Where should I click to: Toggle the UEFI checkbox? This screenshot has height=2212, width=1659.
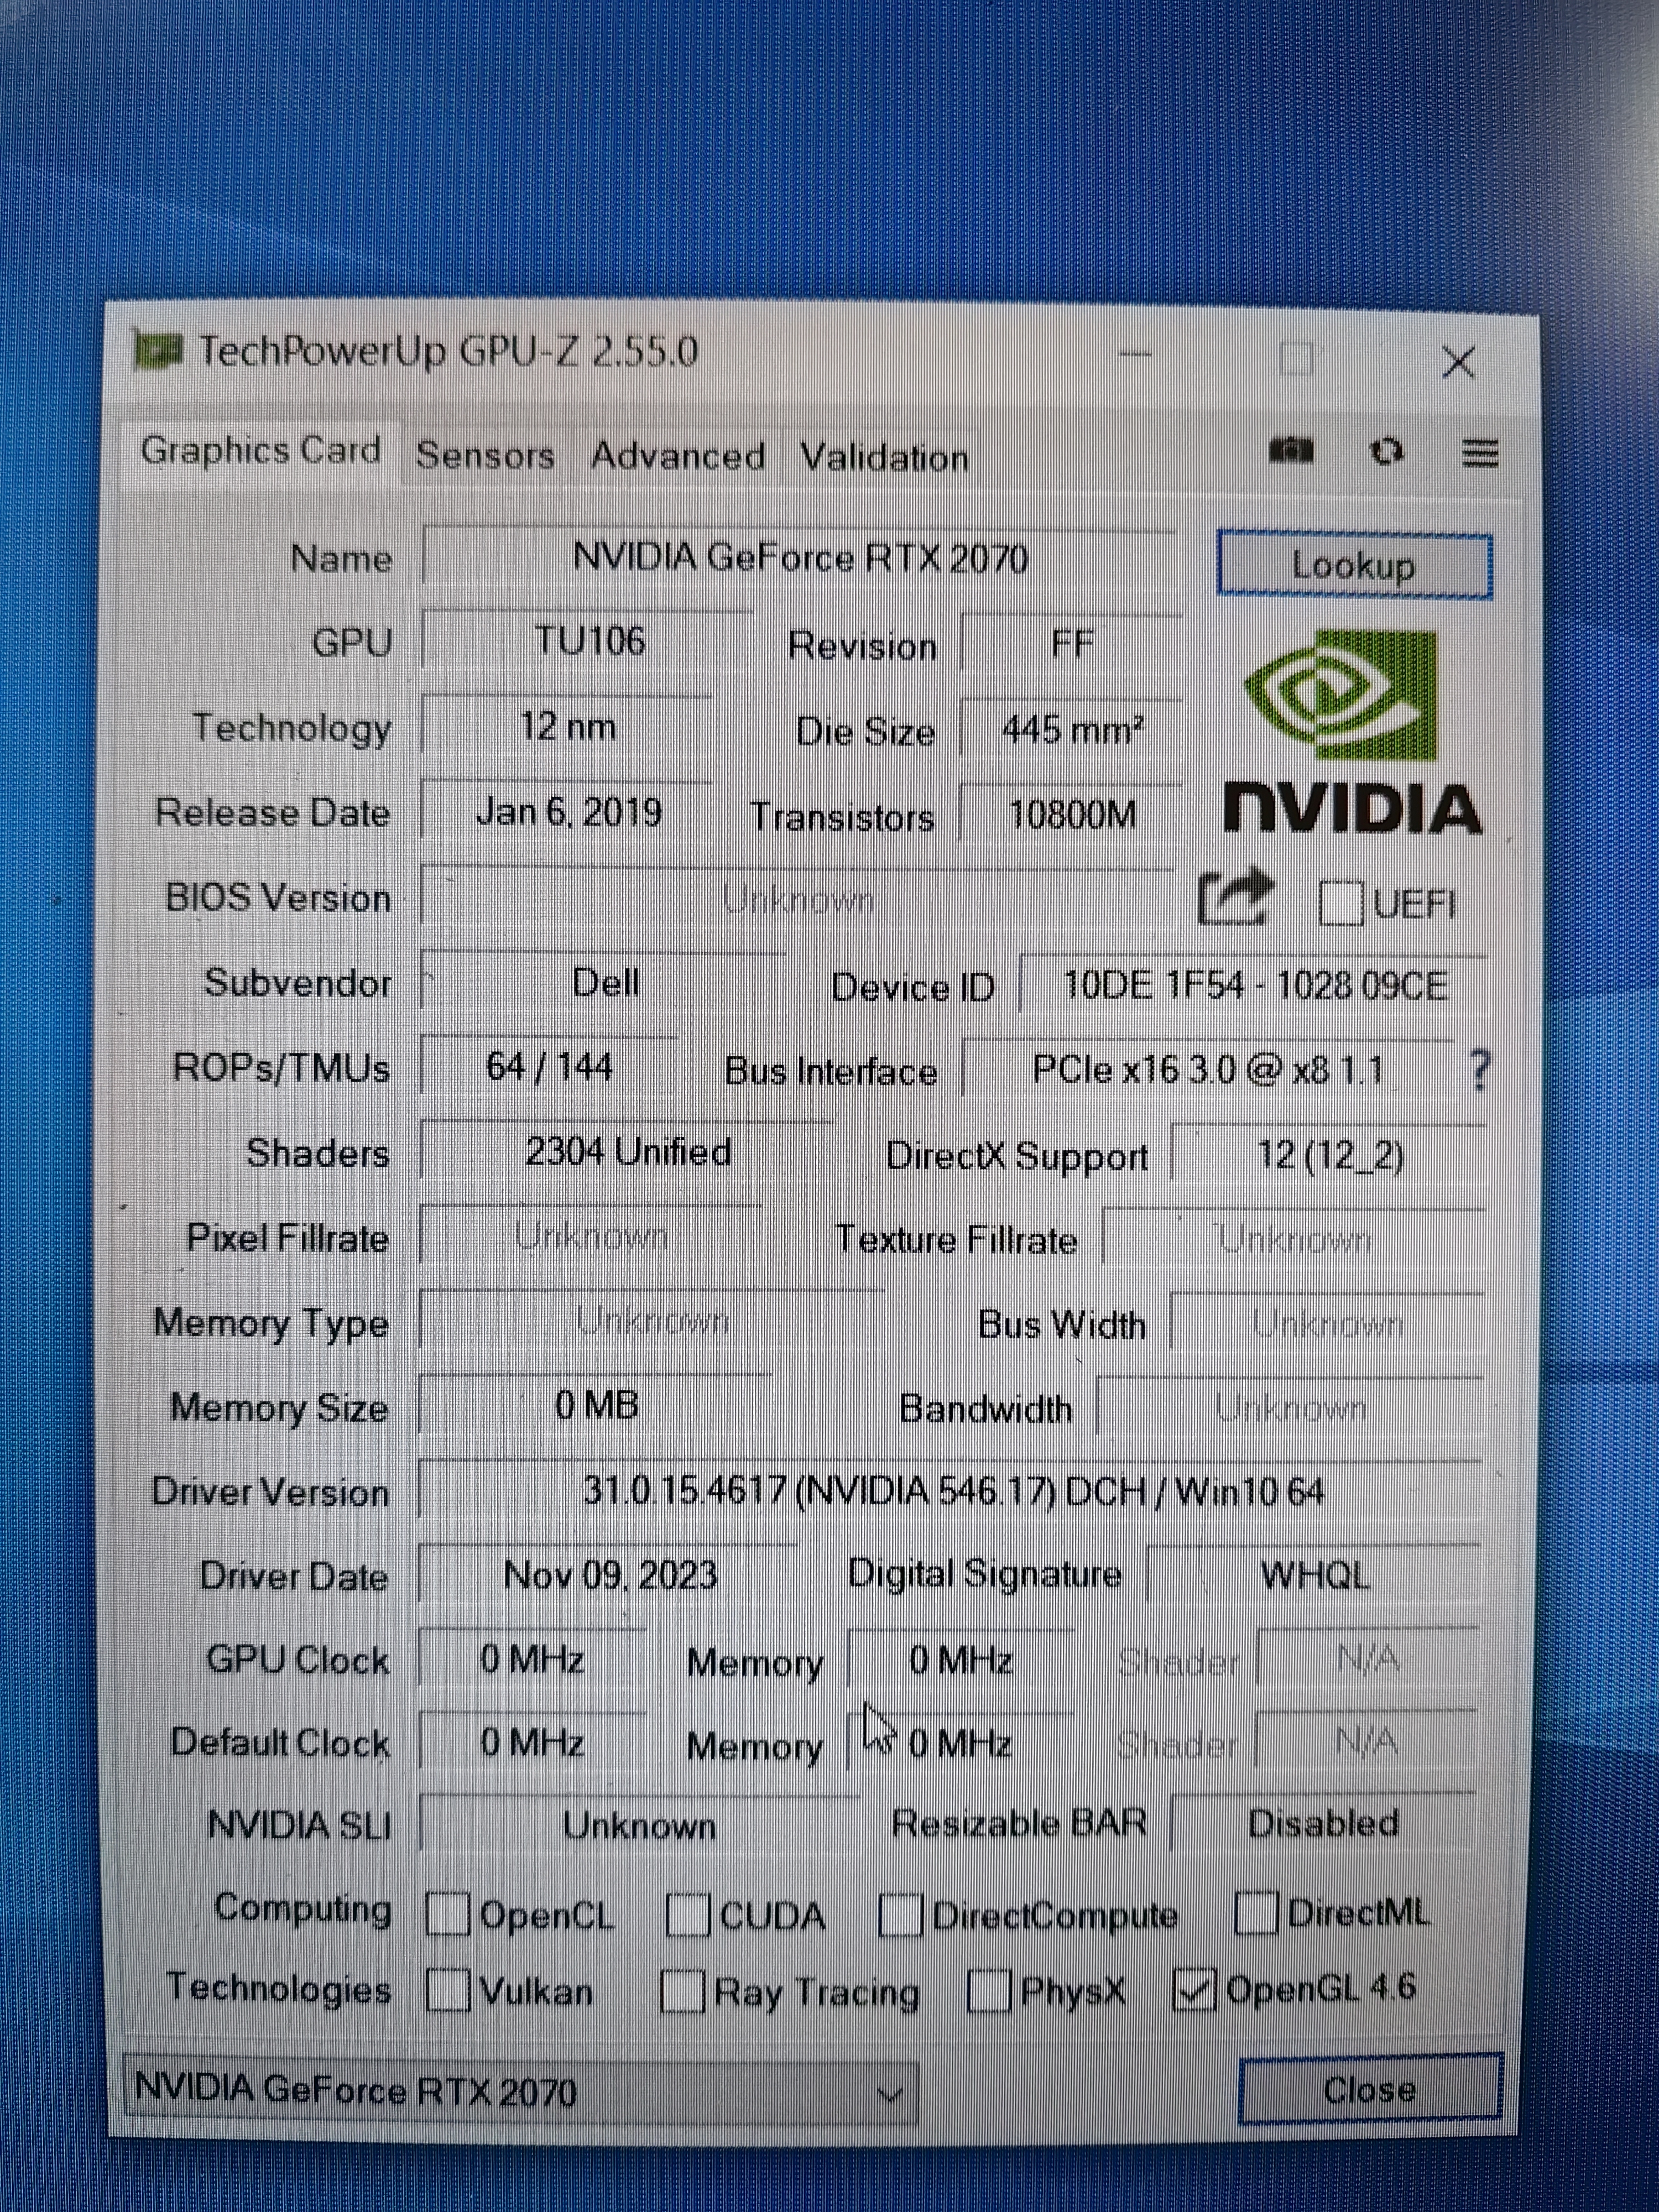click(x=1340, y=904)
